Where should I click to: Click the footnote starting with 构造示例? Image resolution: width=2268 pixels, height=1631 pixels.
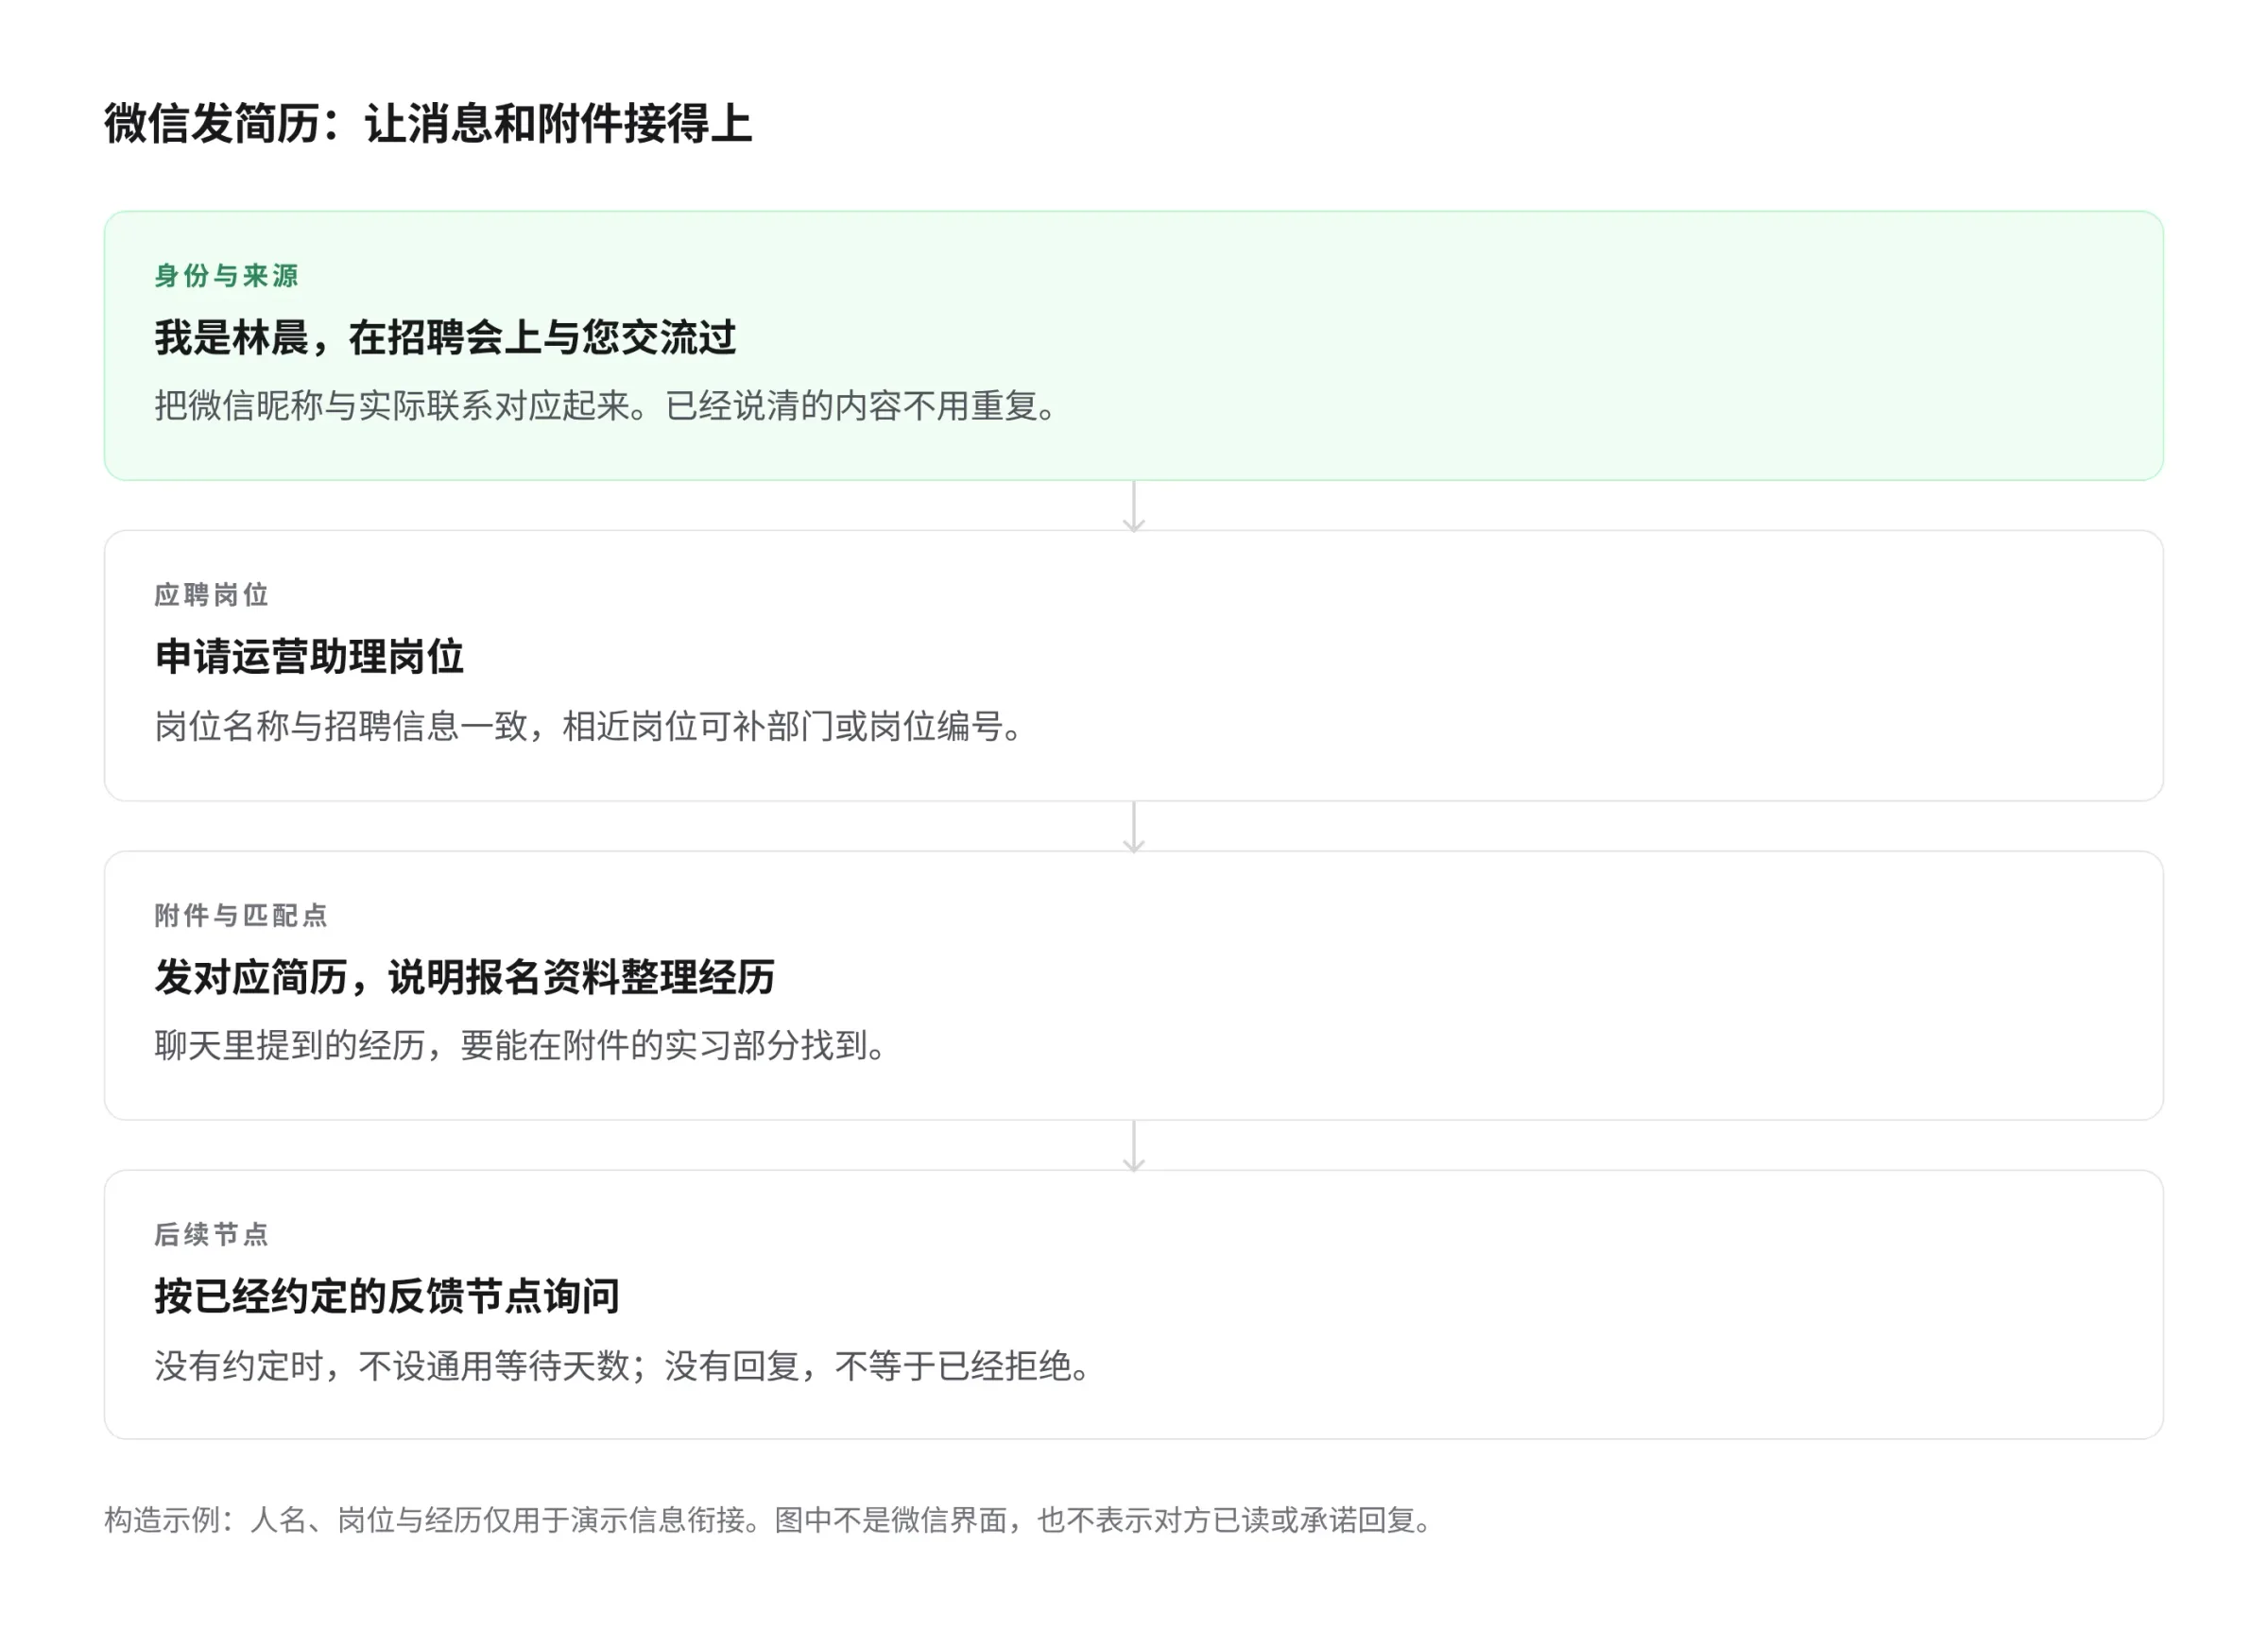pos(770,1521)
